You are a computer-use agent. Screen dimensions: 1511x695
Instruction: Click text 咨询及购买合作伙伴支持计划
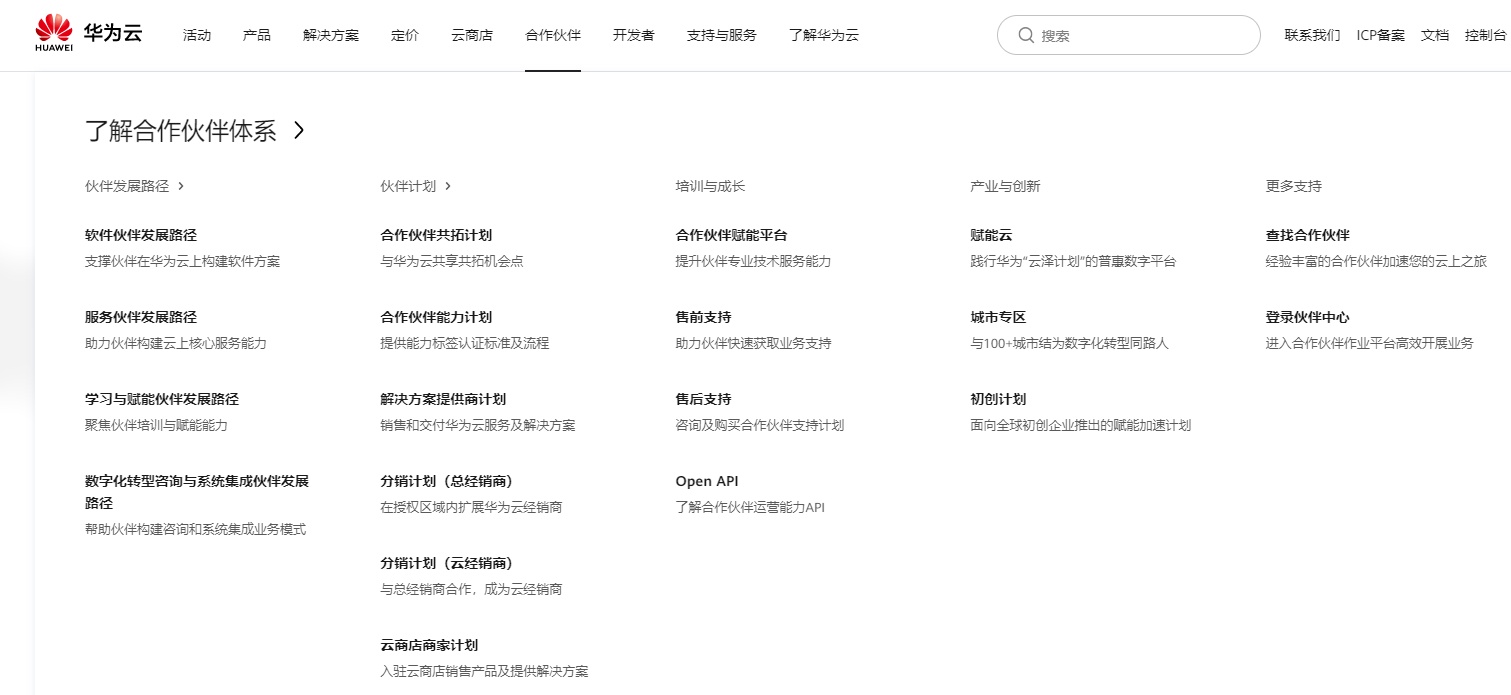tap(760, 425)
